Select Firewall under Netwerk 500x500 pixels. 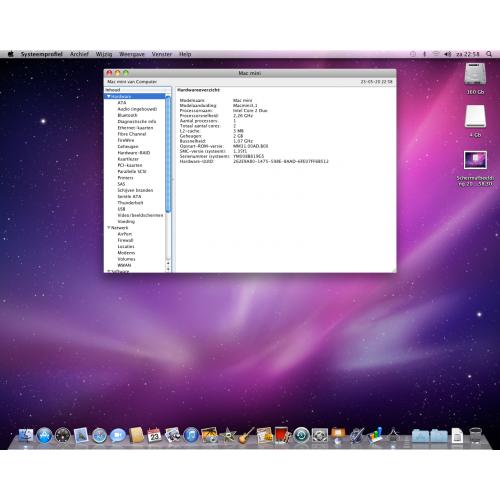pos(125,240)
